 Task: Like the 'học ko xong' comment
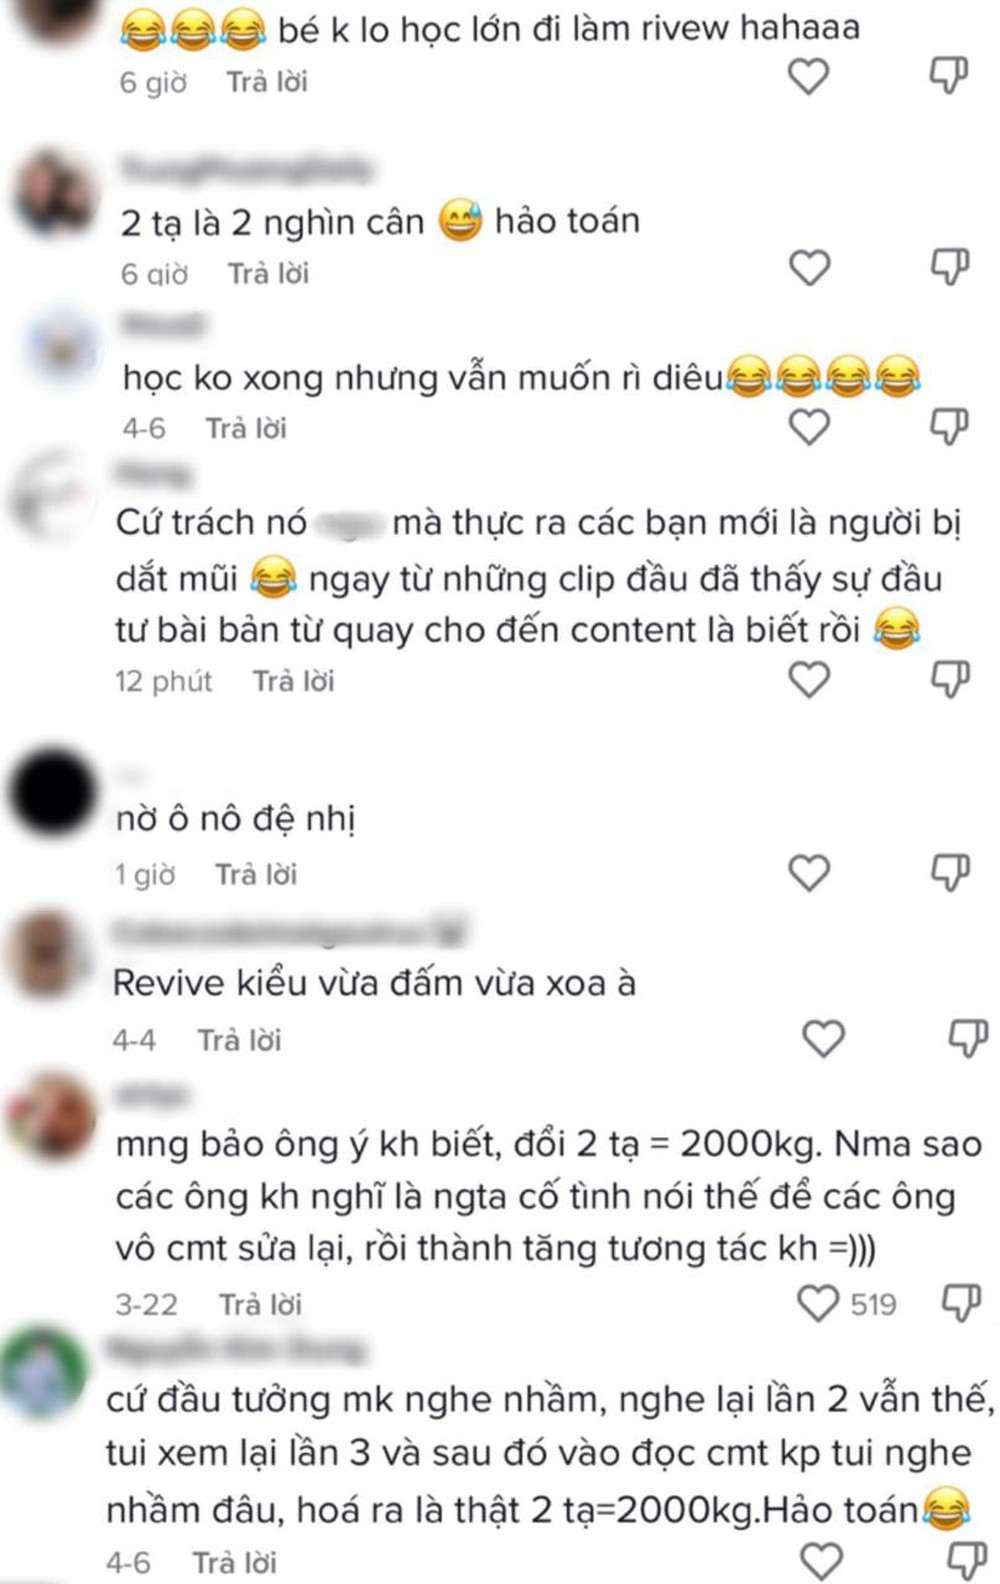click(x=809, y=427)
